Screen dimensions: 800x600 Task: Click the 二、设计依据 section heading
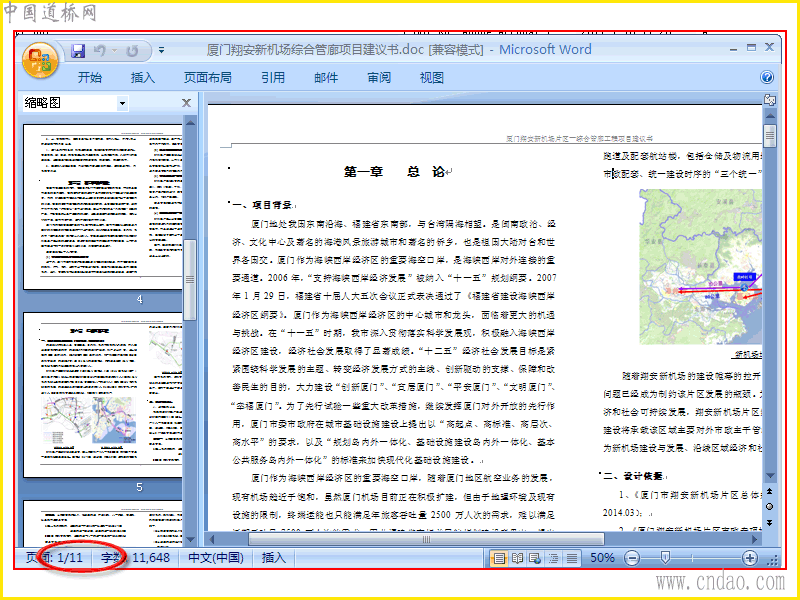(633, 476)
